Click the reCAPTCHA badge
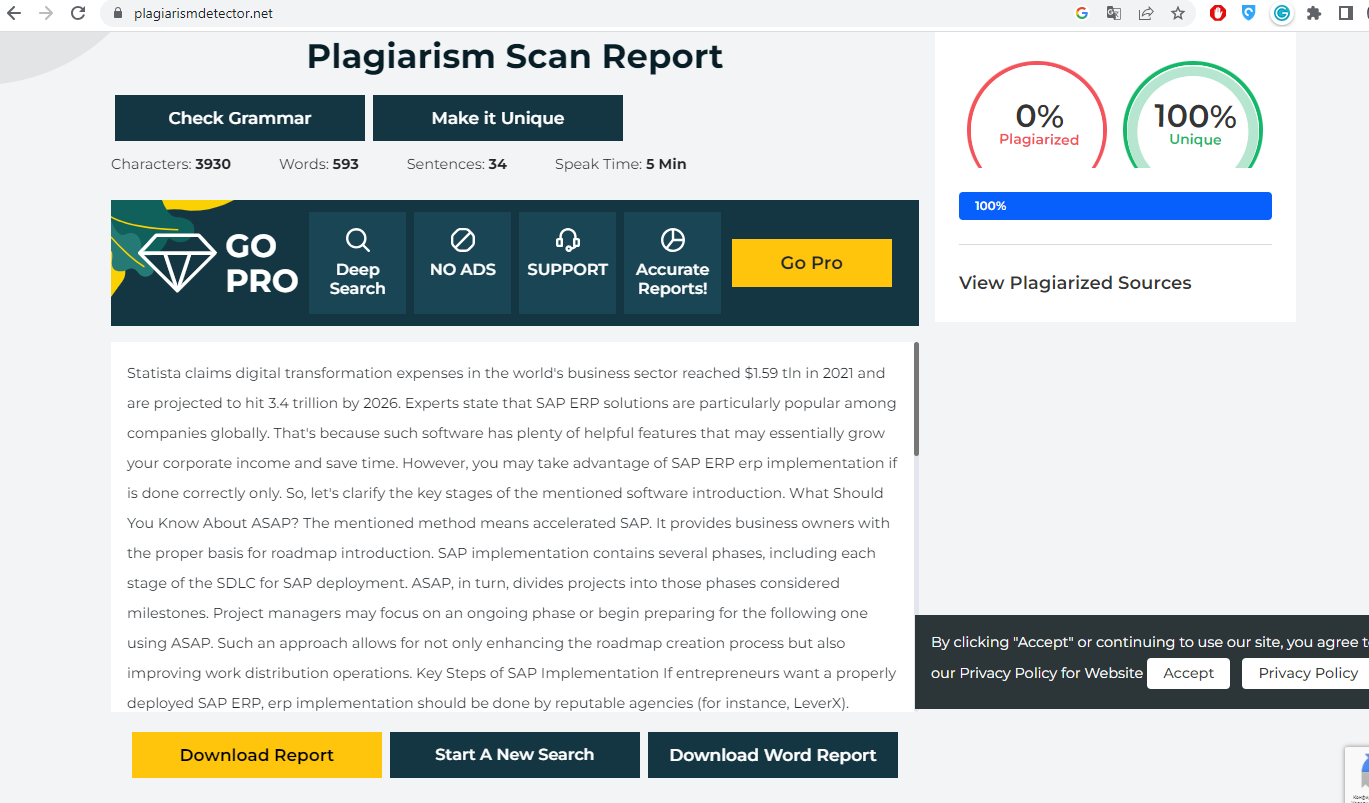The height and width of the screenshot is (803, 1369). coord(1357,774)
